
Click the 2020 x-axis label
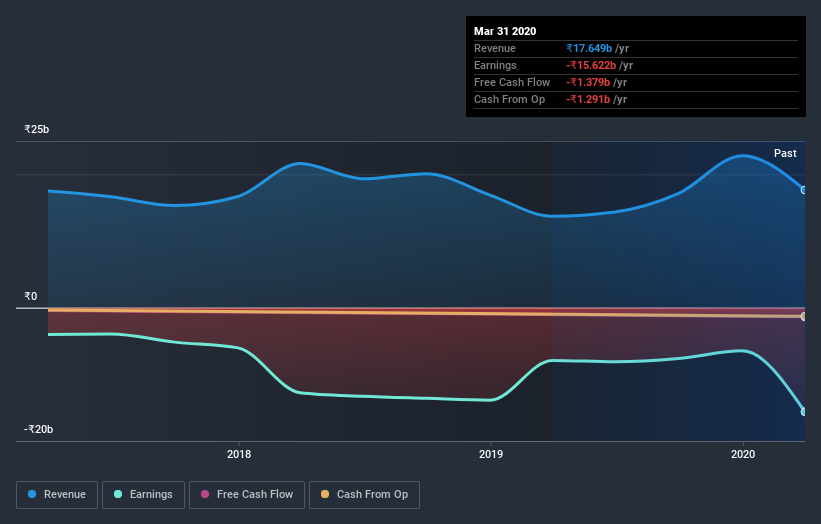[x=743, y=454]
